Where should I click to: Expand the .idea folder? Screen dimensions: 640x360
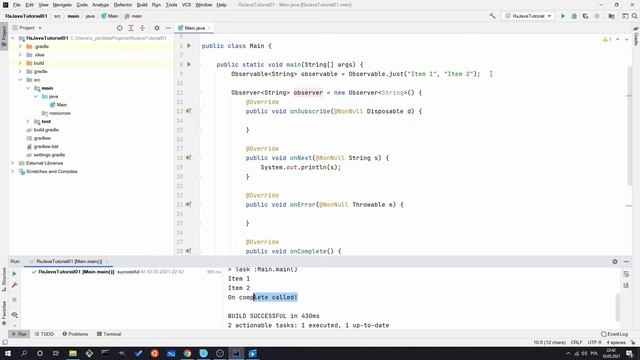coord(20,55)
